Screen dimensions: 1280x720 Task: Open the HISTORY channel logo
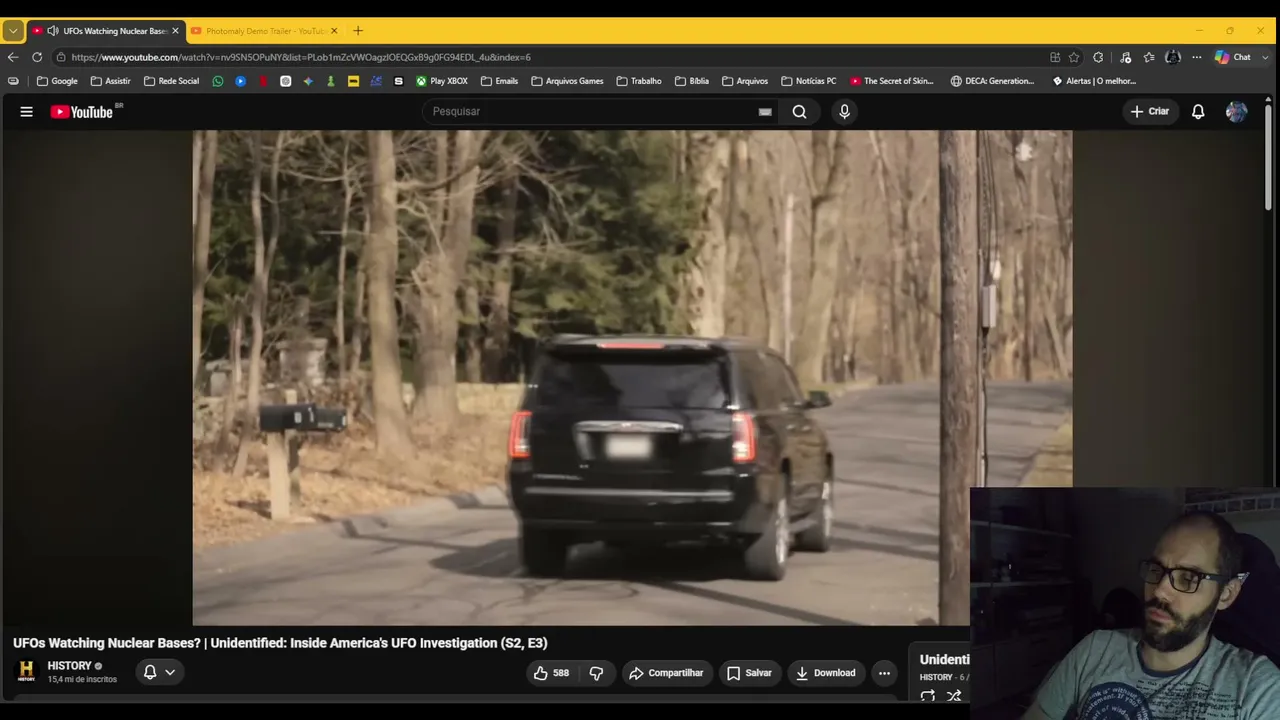(x=27, y=671)
